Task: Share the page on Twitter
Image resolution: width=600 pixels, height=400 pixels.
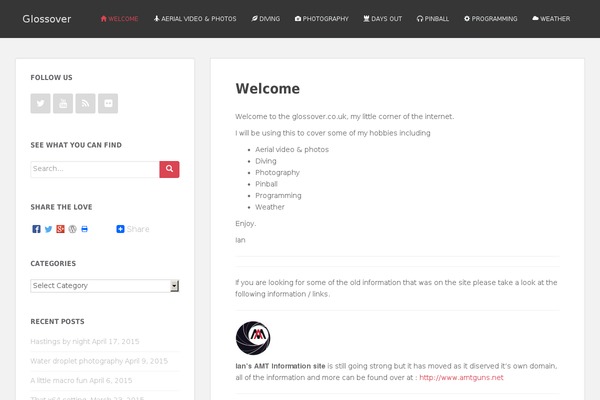Action: 48,229
